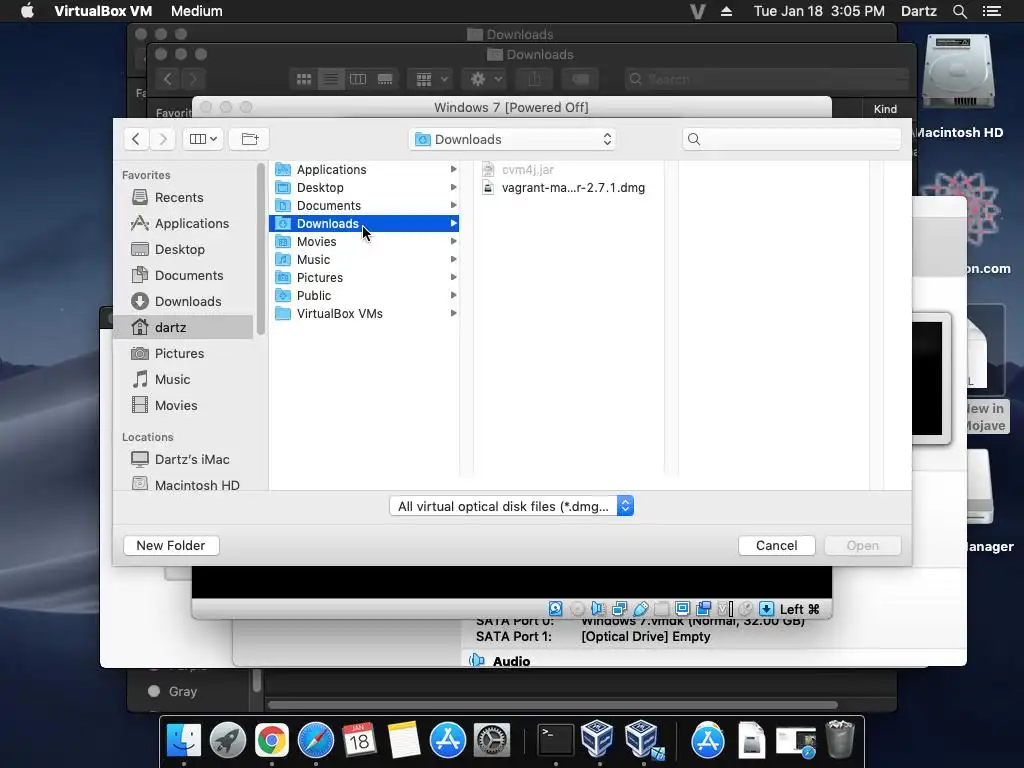
Task: Open Safari from the Dock
Action: coord(315,740)
